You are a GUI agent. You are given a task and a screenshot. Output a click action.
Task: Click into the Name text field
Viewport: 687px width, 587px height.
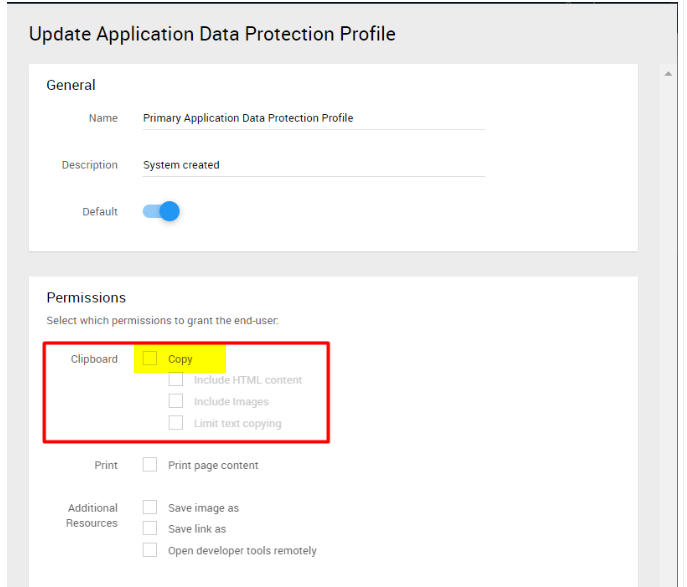pos(312,118)
